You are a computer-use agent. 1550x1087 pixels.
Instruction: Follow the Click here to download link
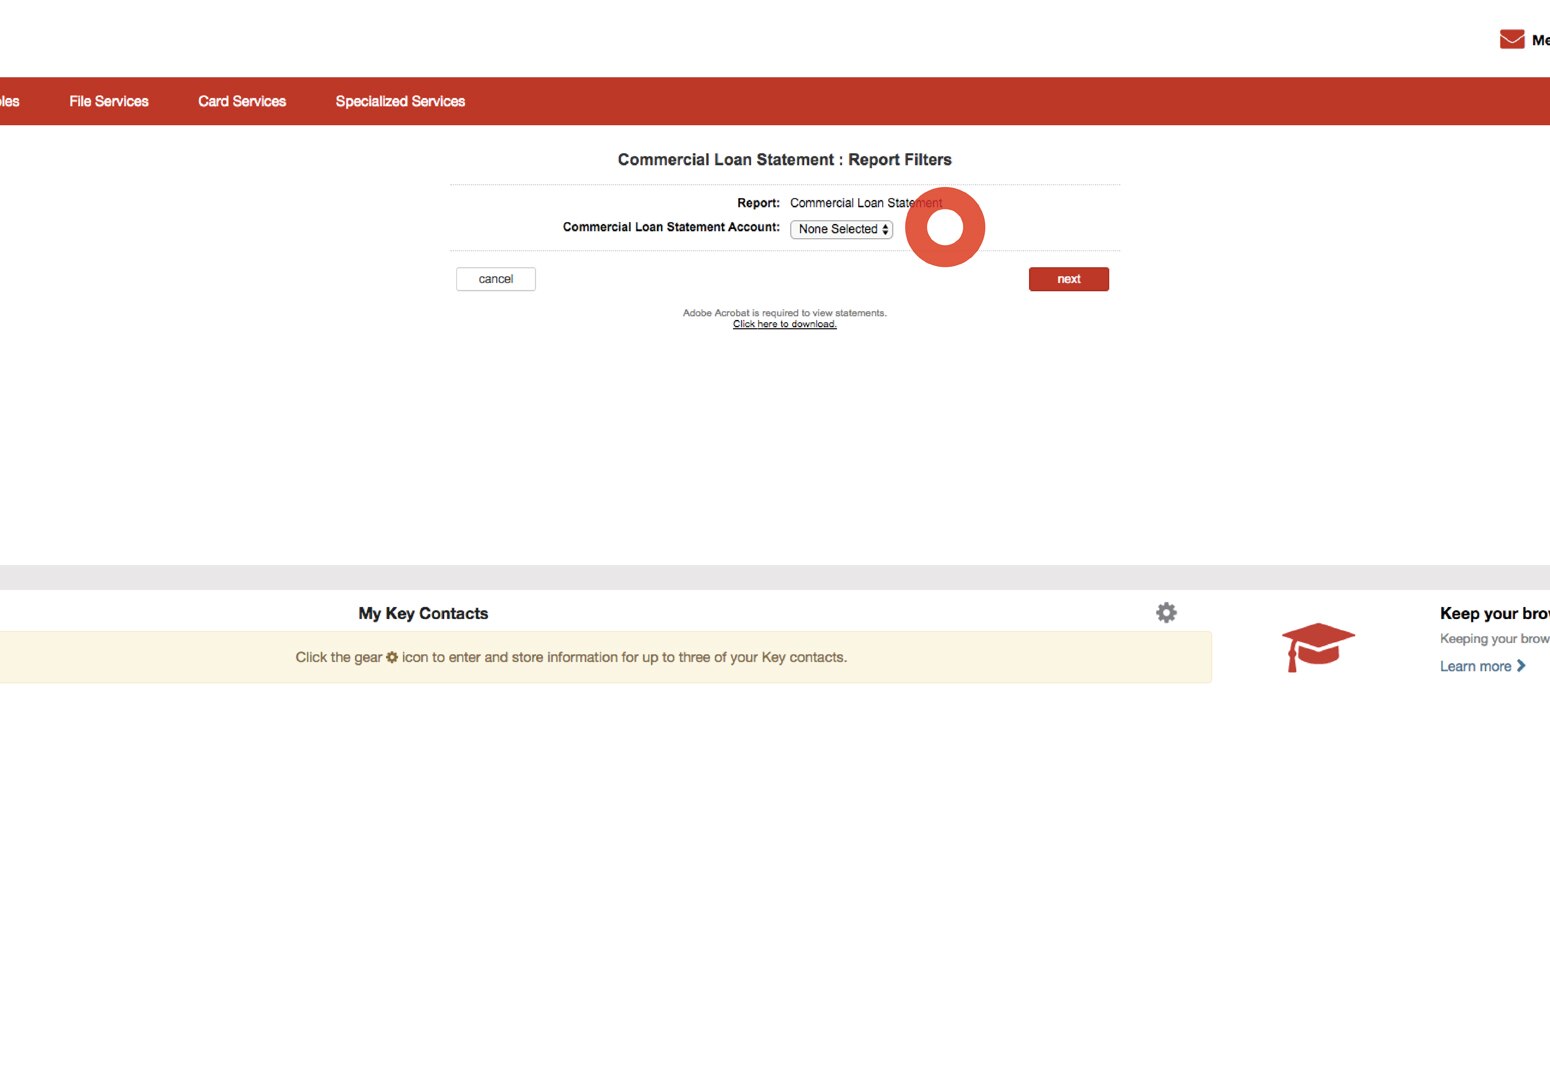pyautogui.click(x=784, y=323)
